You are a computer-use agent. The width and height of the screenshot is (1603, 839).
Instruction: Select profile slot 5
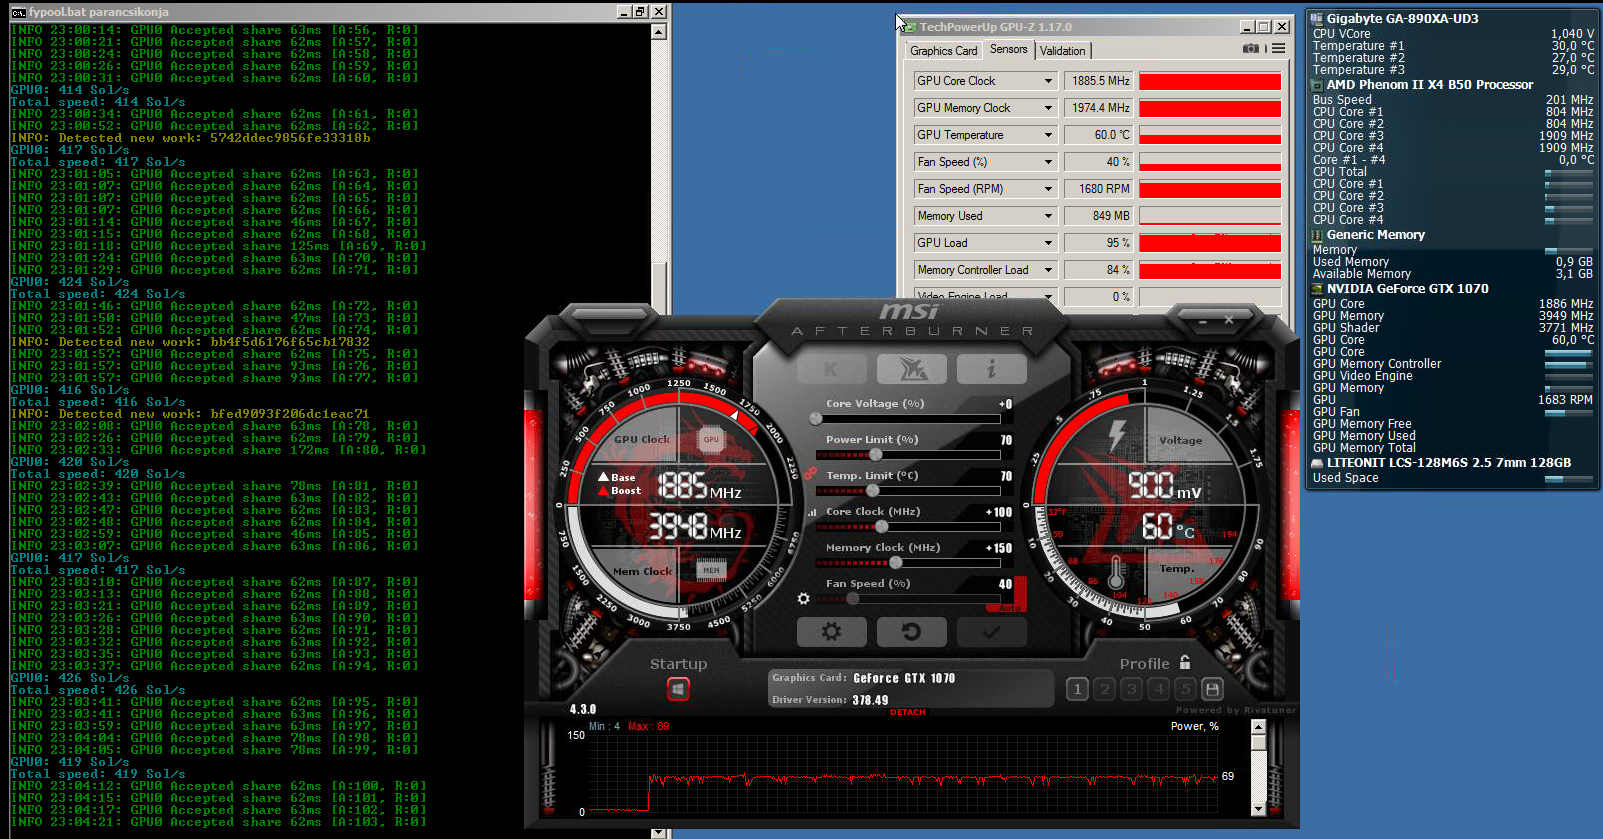[x=1185, y=689]
